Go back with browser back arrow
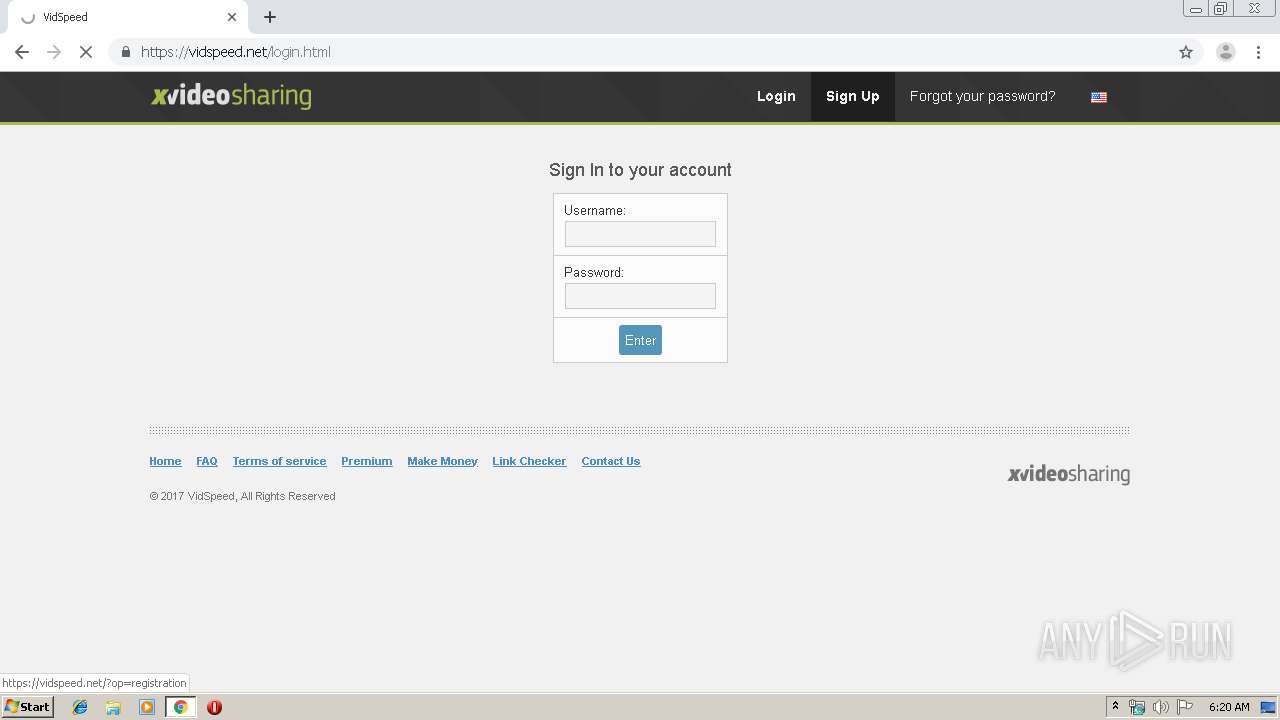 (22, 52)
